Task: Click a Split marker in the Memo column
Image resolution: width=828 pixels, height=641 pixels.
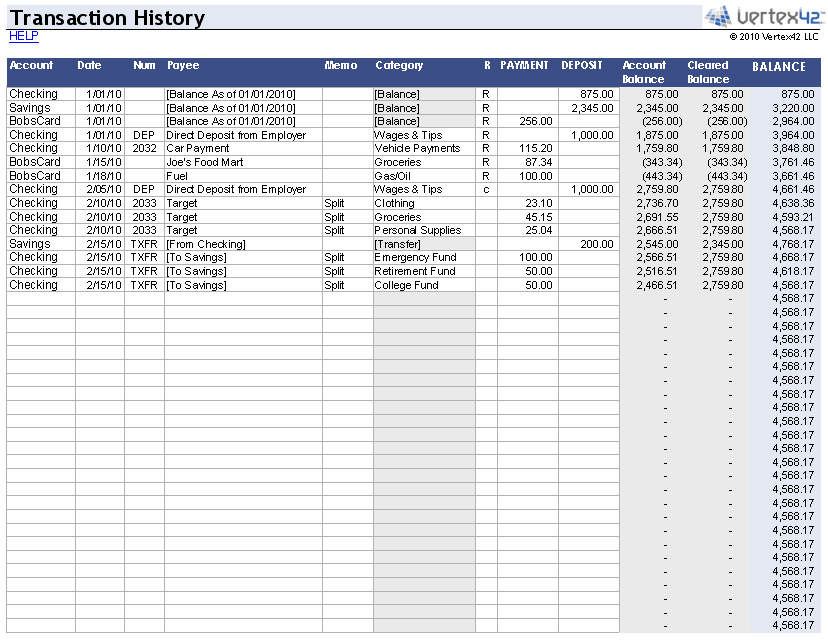Action: coord(335,203)
